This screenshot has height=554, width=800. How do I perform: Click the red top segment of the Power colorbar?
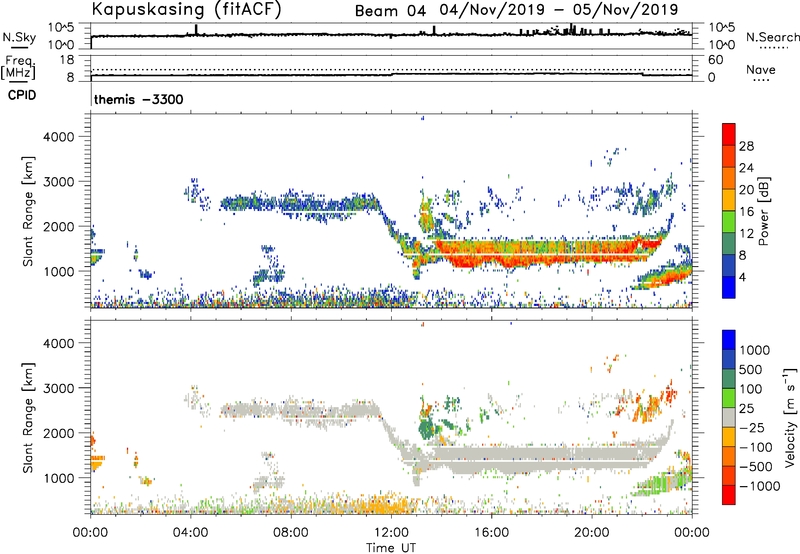(x=729, y=134)
